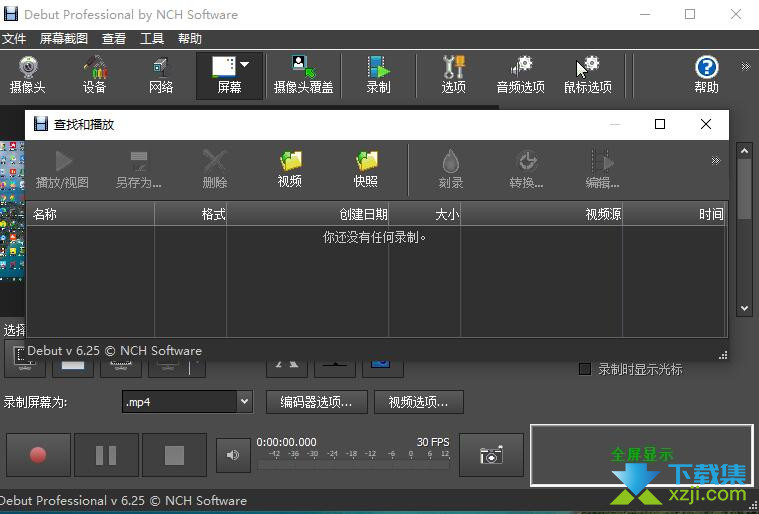Click the pause recording button
This screenshot has width=759, height=514.
click(x=106, y=455)
